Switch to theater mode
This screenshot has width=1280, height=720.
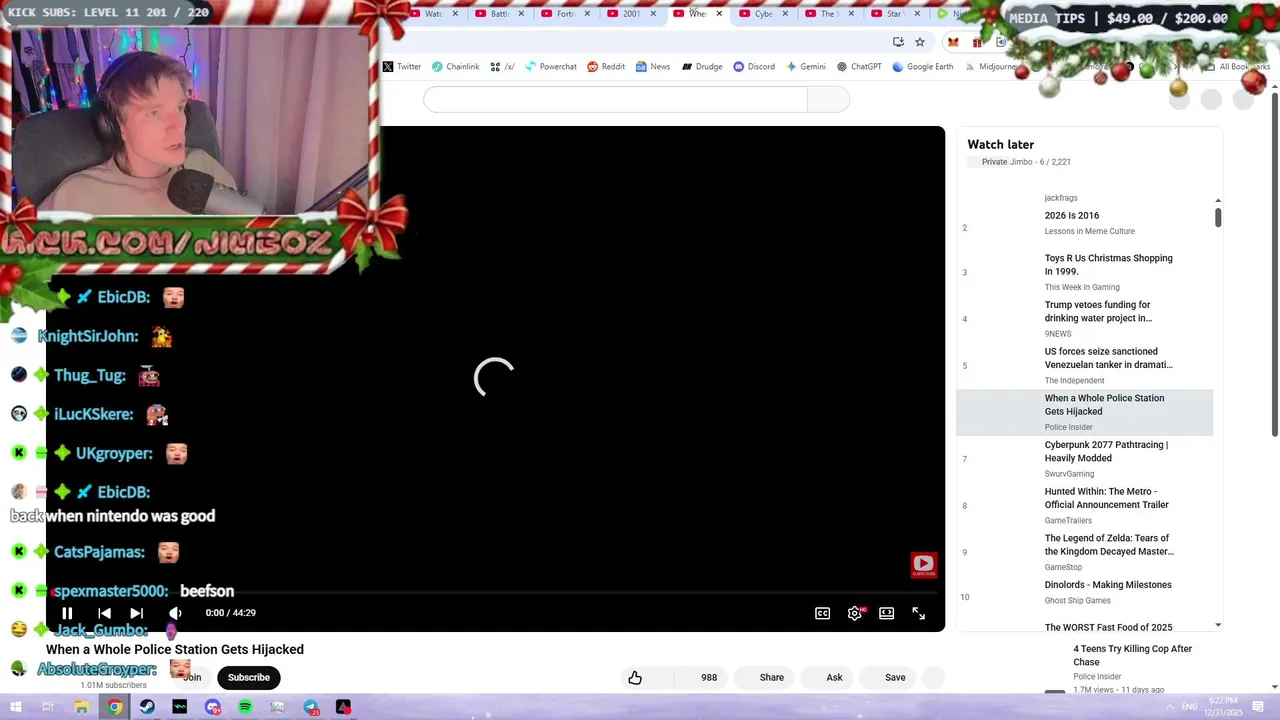(x=886, y=613)
